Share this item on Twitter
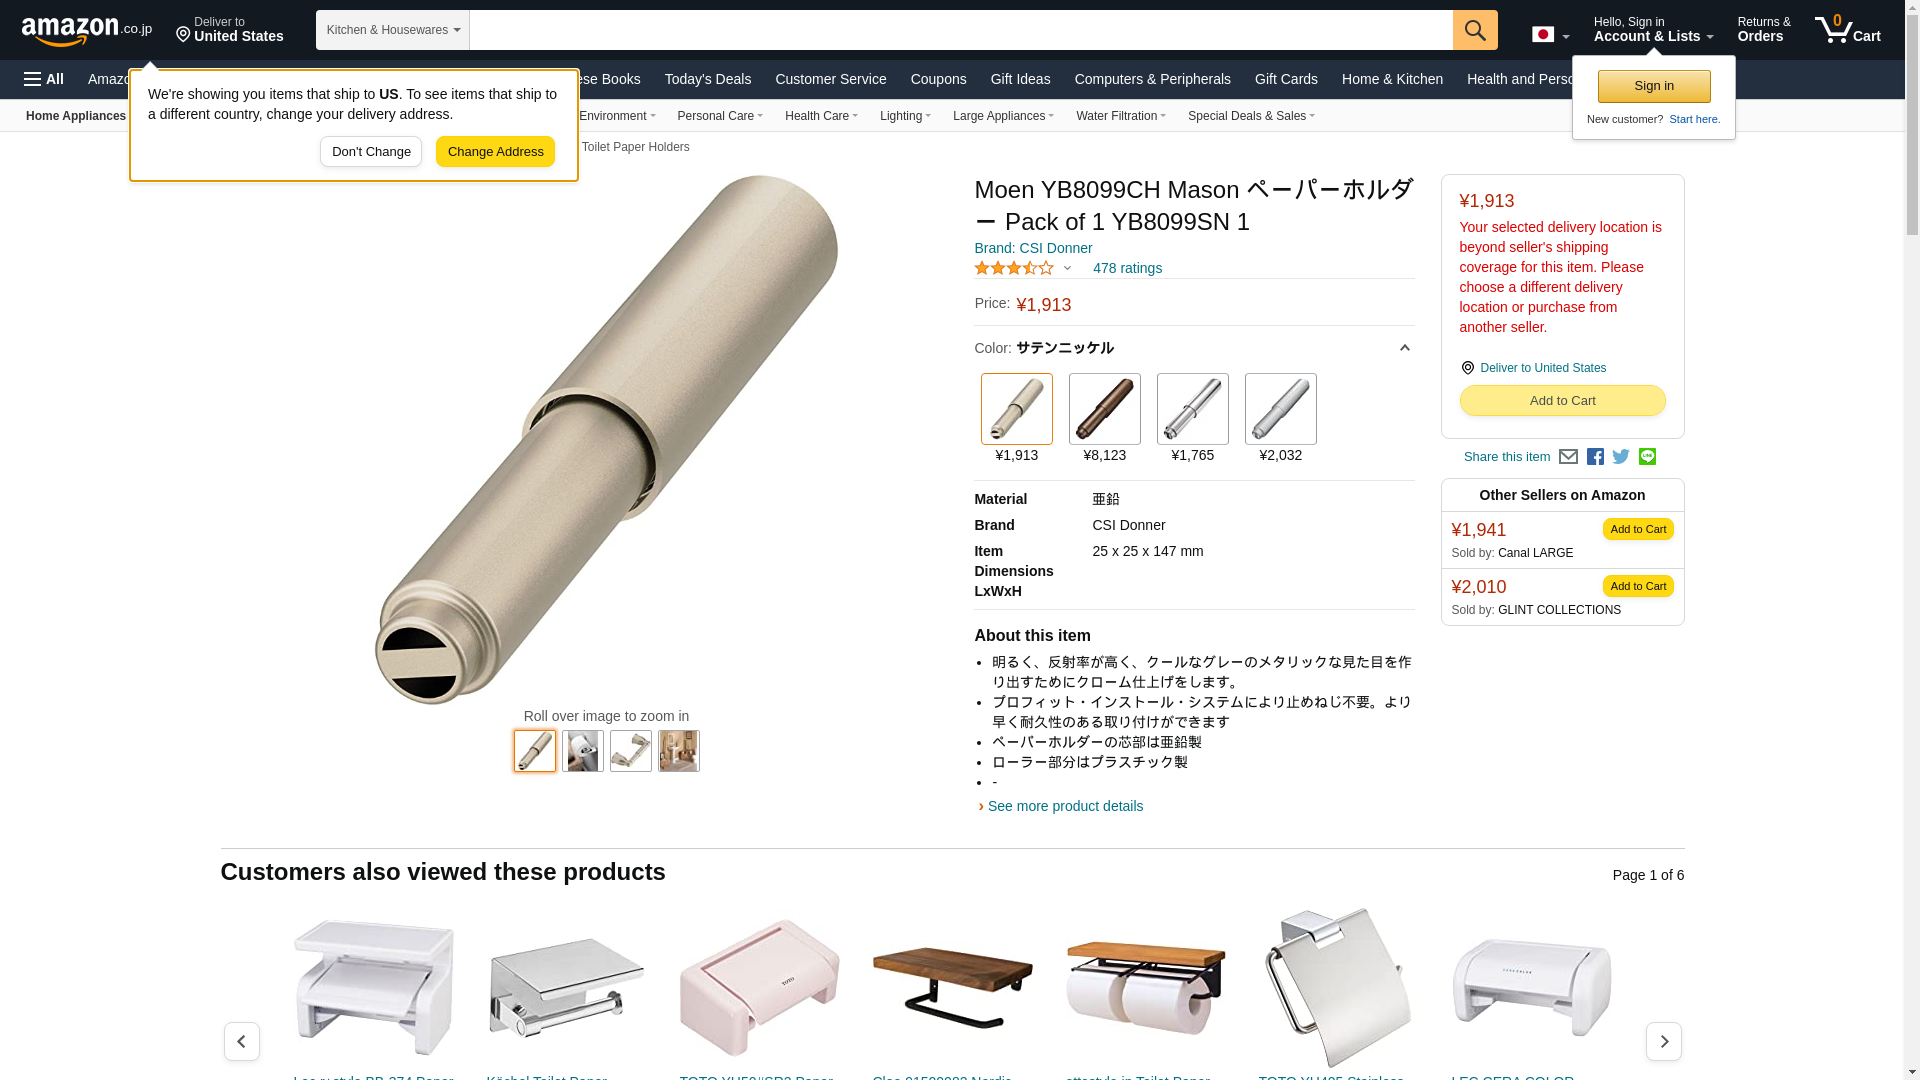Image resolution: width=1920 pixels, height=1080 pixels. coord(1621,457)
